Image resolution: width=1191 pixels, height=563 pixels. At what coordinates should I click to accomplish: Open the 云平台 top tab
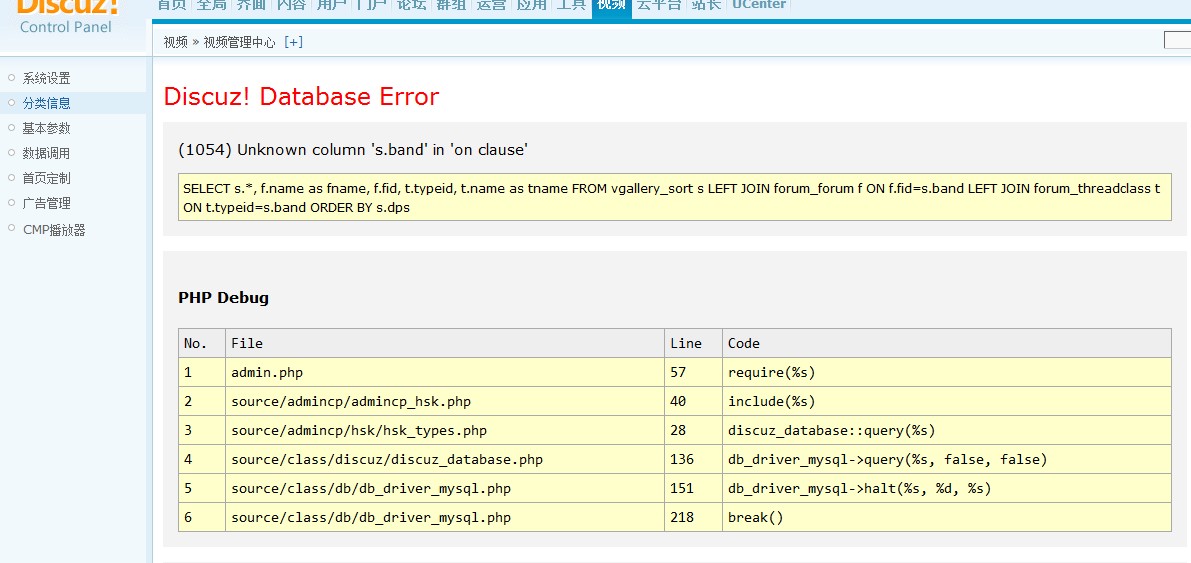click(x=659, y=5)
